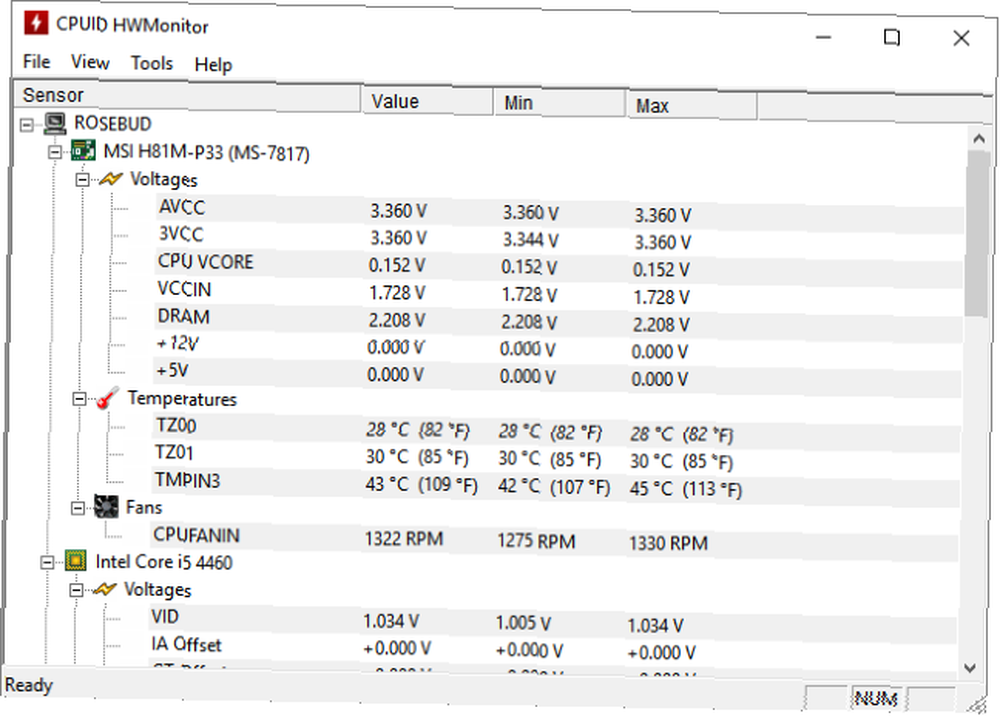This screenshot has width=1000, height=716.
Task: Maximize the HWMonitor window
Action: click(x=892, y=38)
